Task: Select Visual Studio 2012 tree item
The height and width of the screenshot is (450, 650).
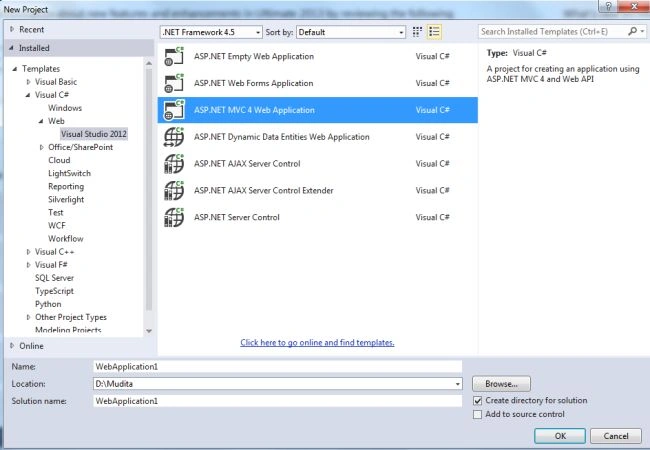Action: (94, 134)
